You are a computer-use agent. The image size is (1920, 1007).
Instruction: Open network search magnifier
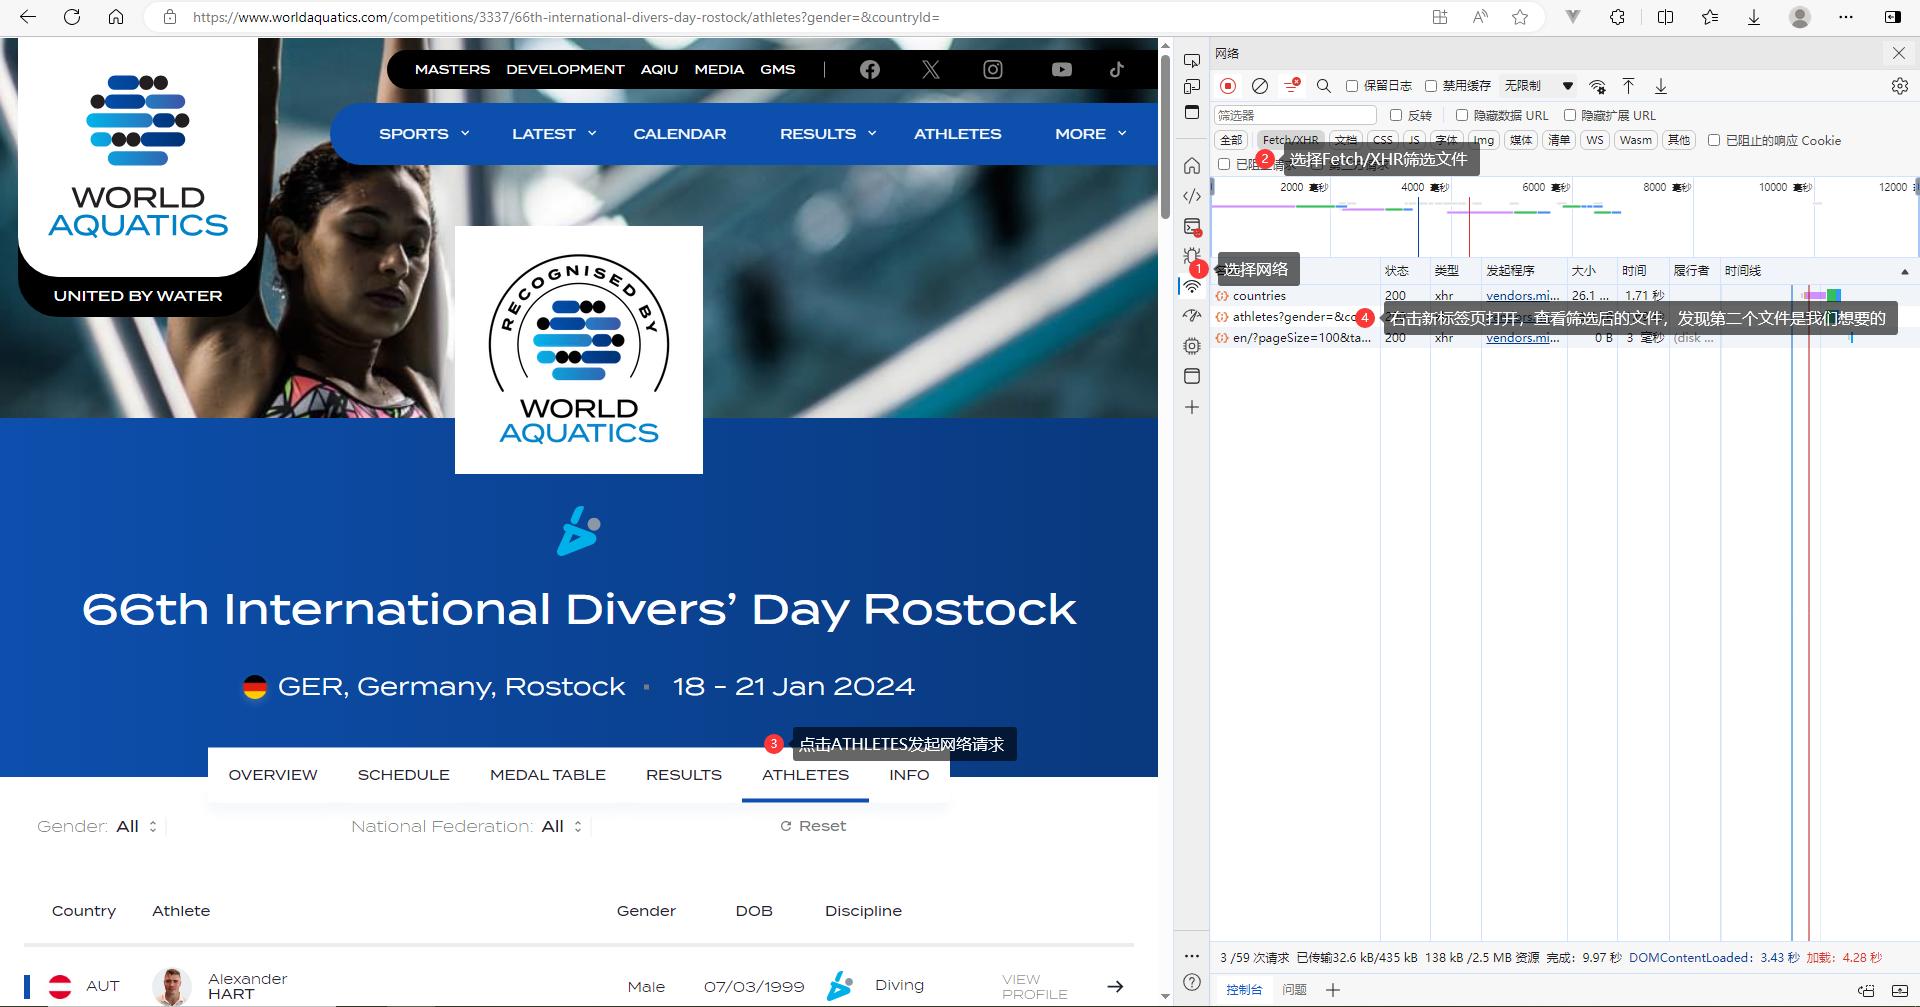[1323, 86]
